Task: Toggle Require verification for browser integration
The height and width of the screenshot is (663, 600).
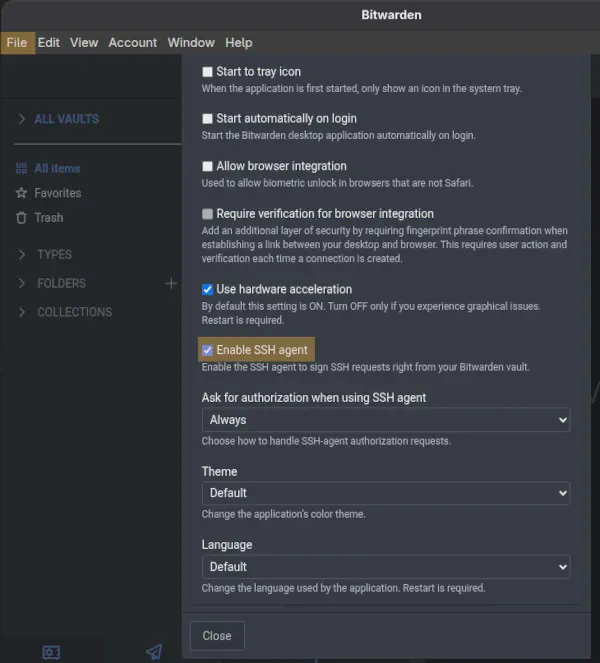Action: coord(207,214)
